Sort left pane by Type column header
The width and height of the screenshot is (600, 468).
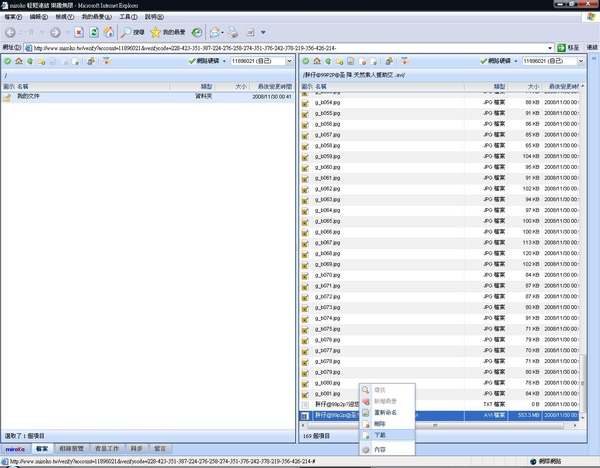coord(192,86)
